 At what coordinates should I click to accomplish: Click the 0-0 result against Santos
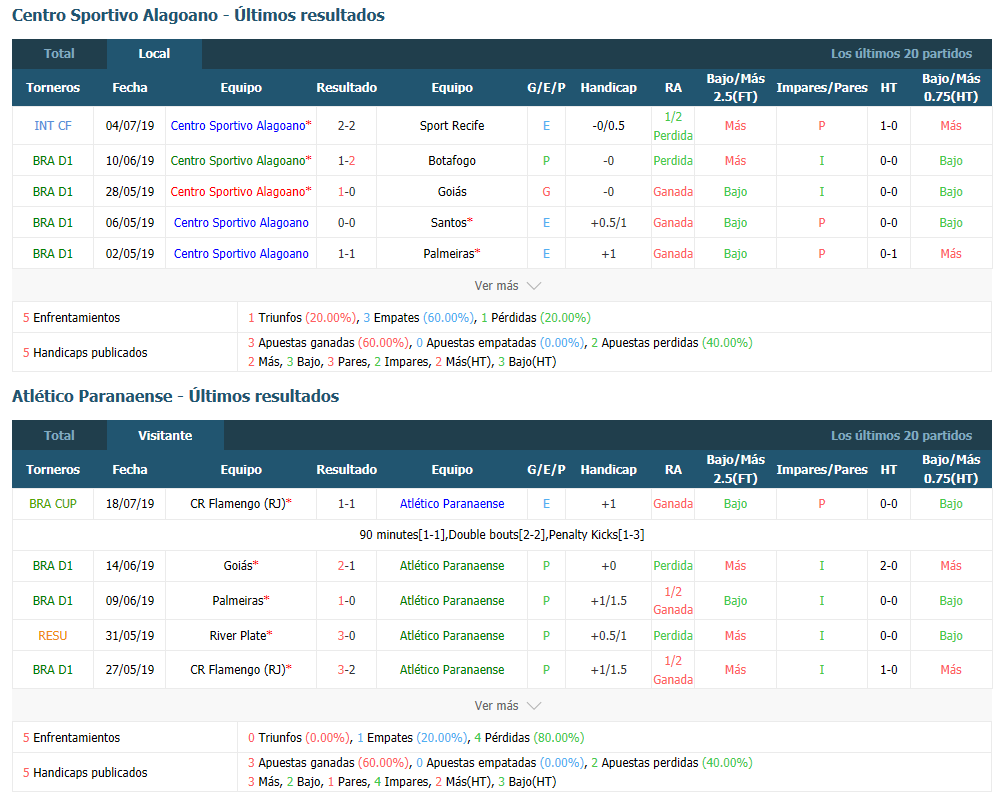tap(346, 223)
